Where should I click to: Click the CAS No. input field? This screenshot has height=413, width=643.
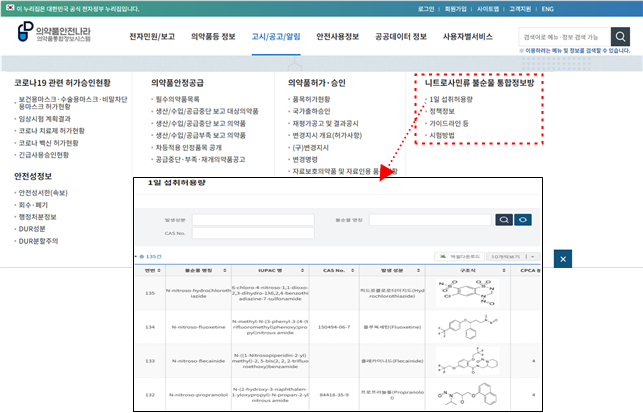coord(253,233)
